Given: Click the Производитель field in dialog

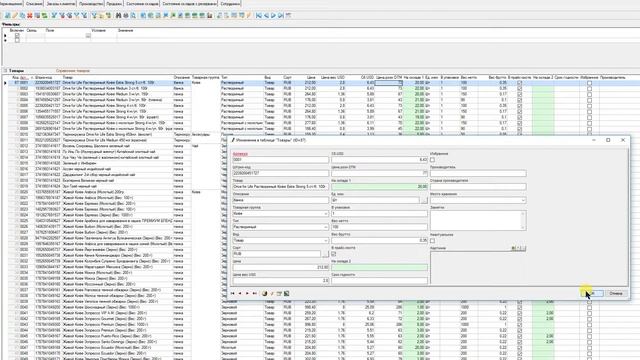Looking at the screenshot, I should (x=478, y=173).
